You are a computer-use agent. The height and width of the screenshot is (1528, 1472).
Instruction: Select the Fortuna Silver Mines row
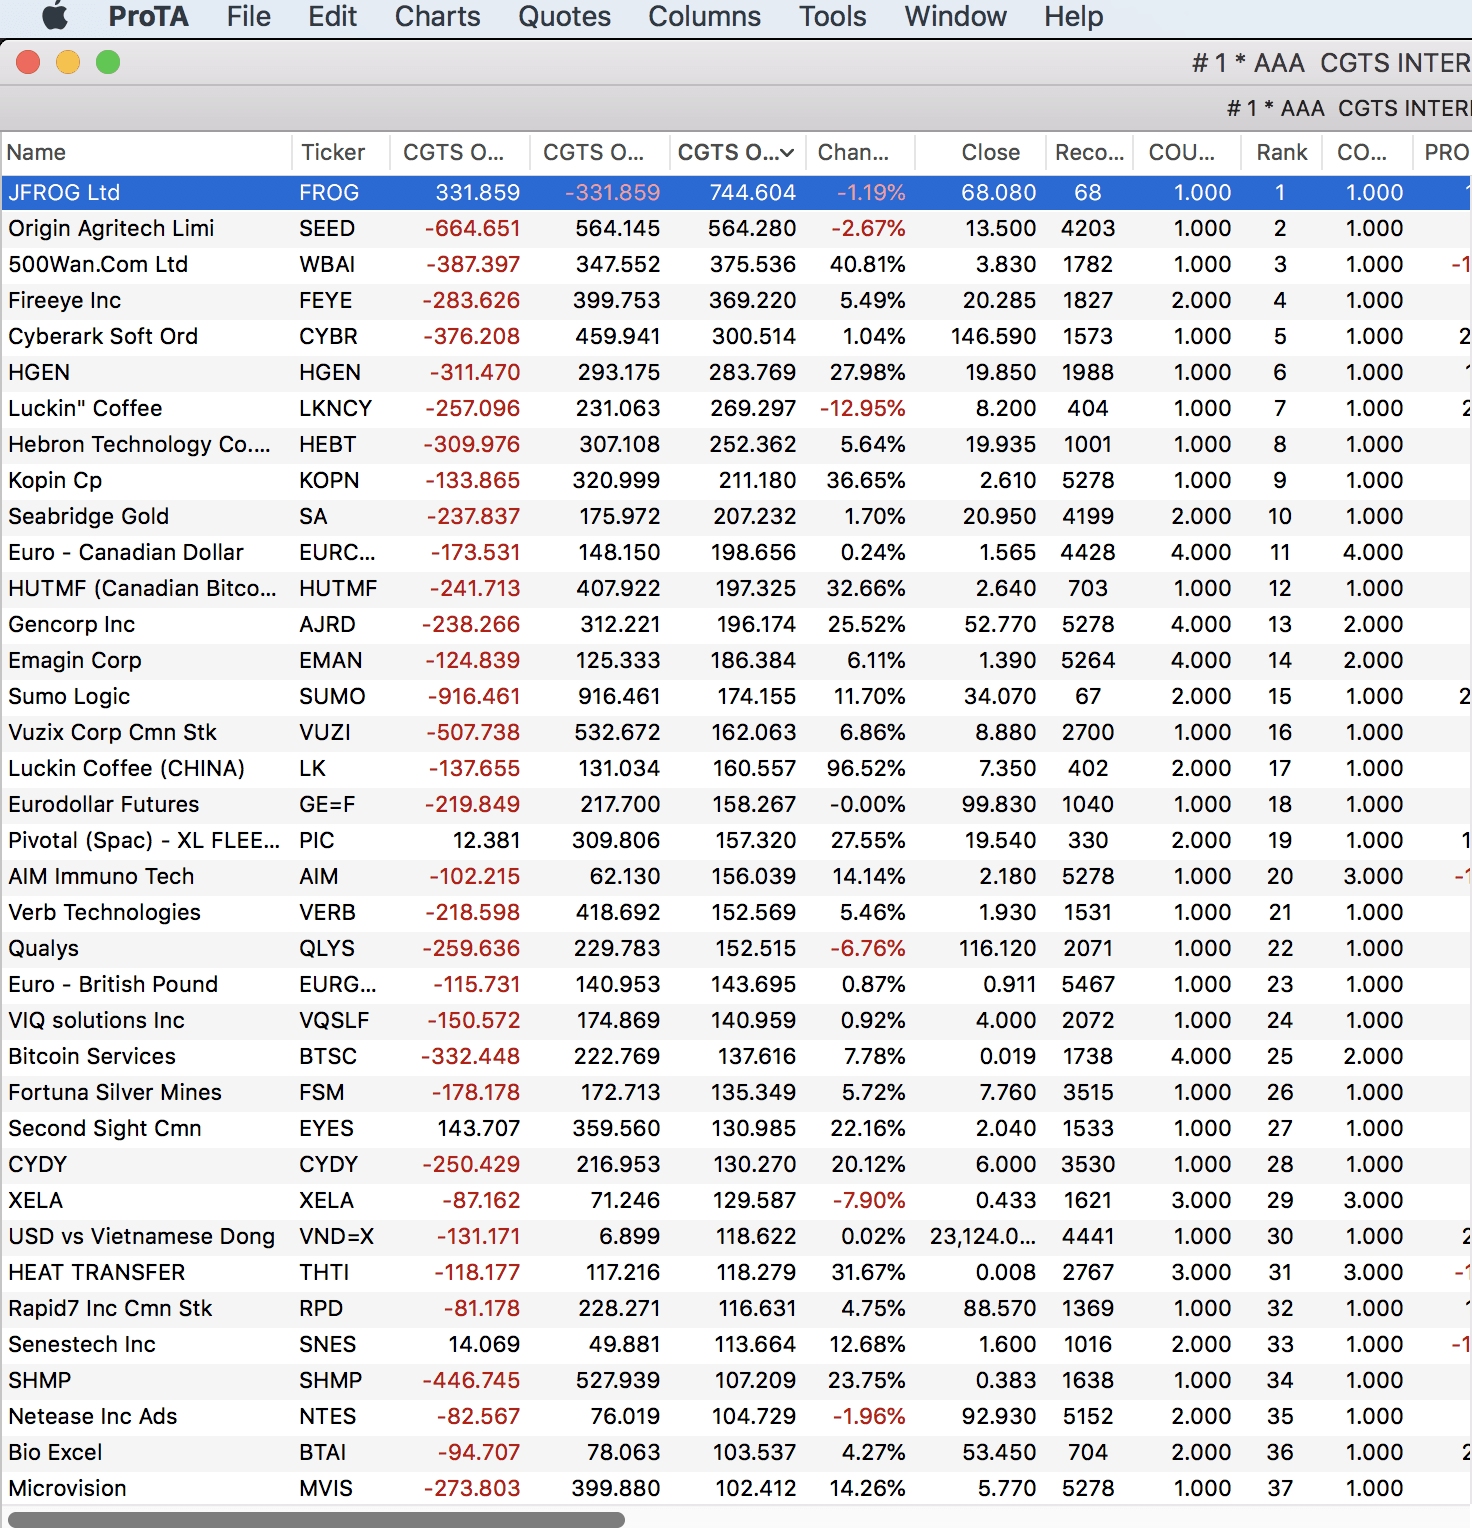736,1092
